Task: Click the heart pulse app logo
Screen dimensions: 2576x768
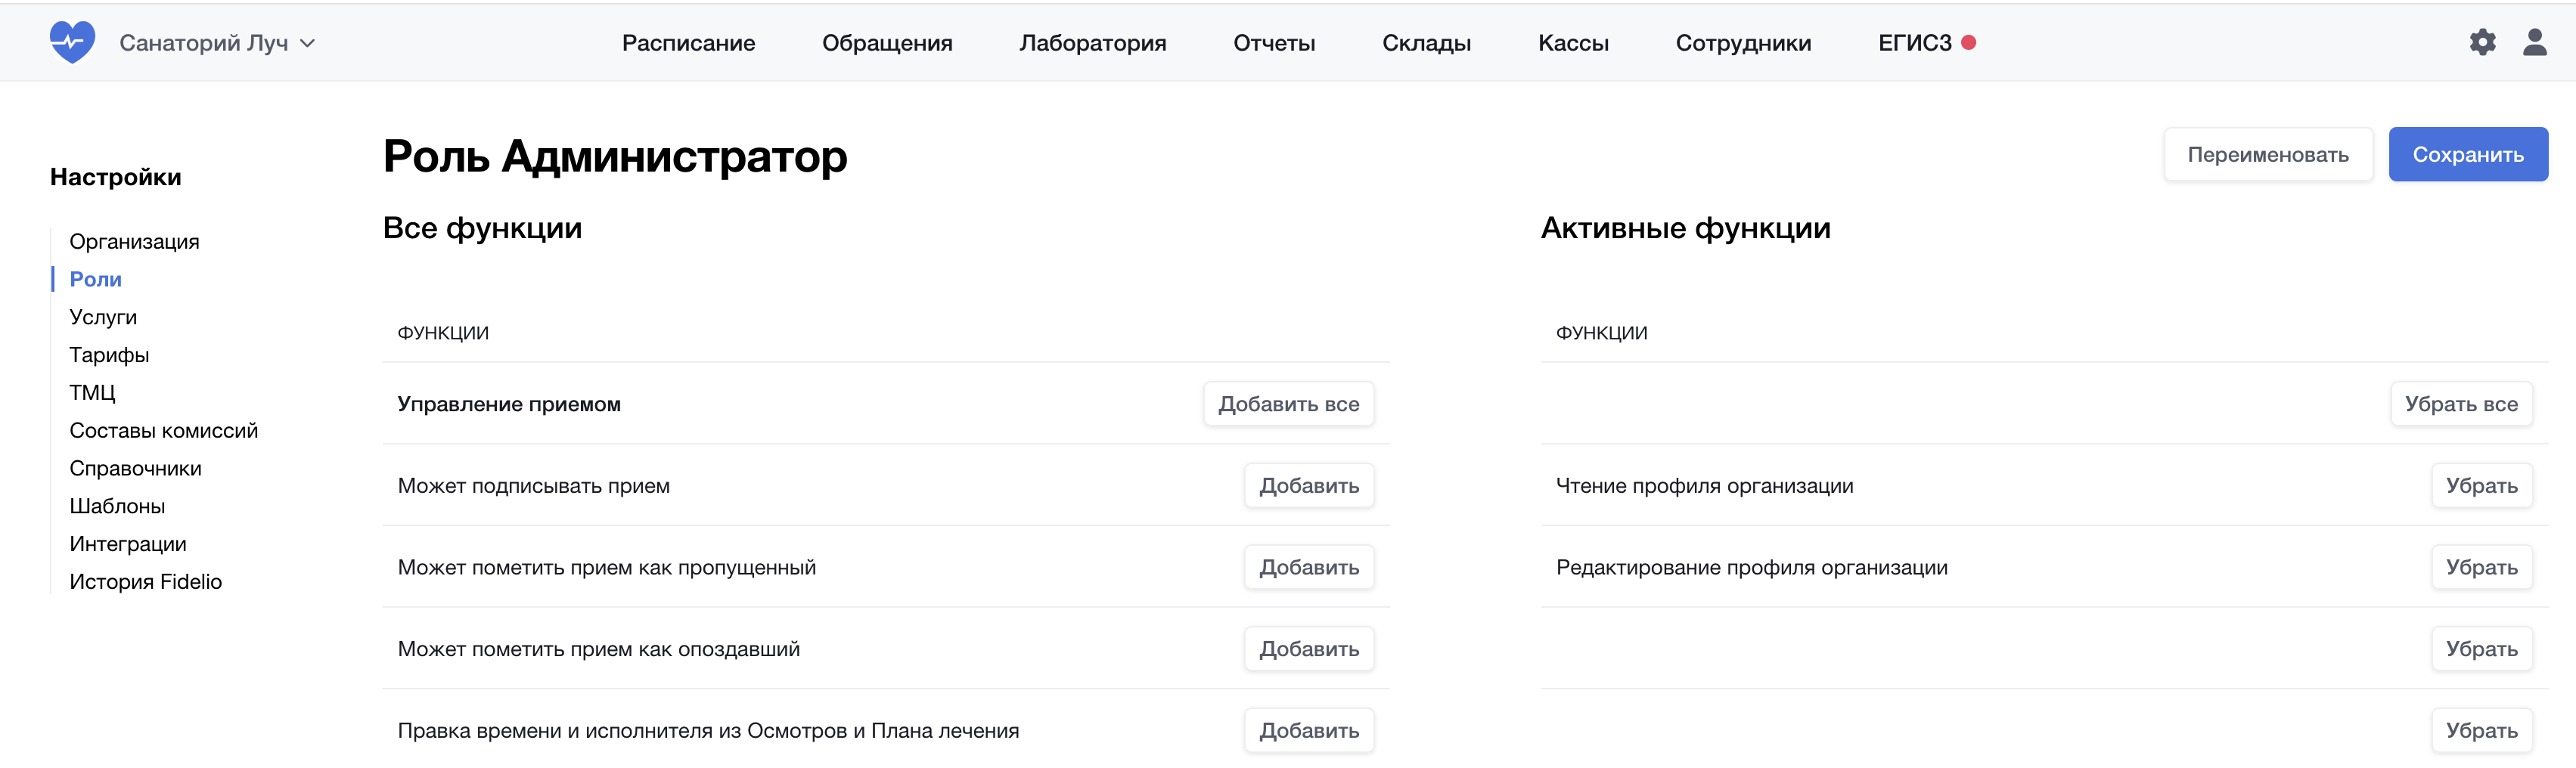Action: (x=72, y=42)
